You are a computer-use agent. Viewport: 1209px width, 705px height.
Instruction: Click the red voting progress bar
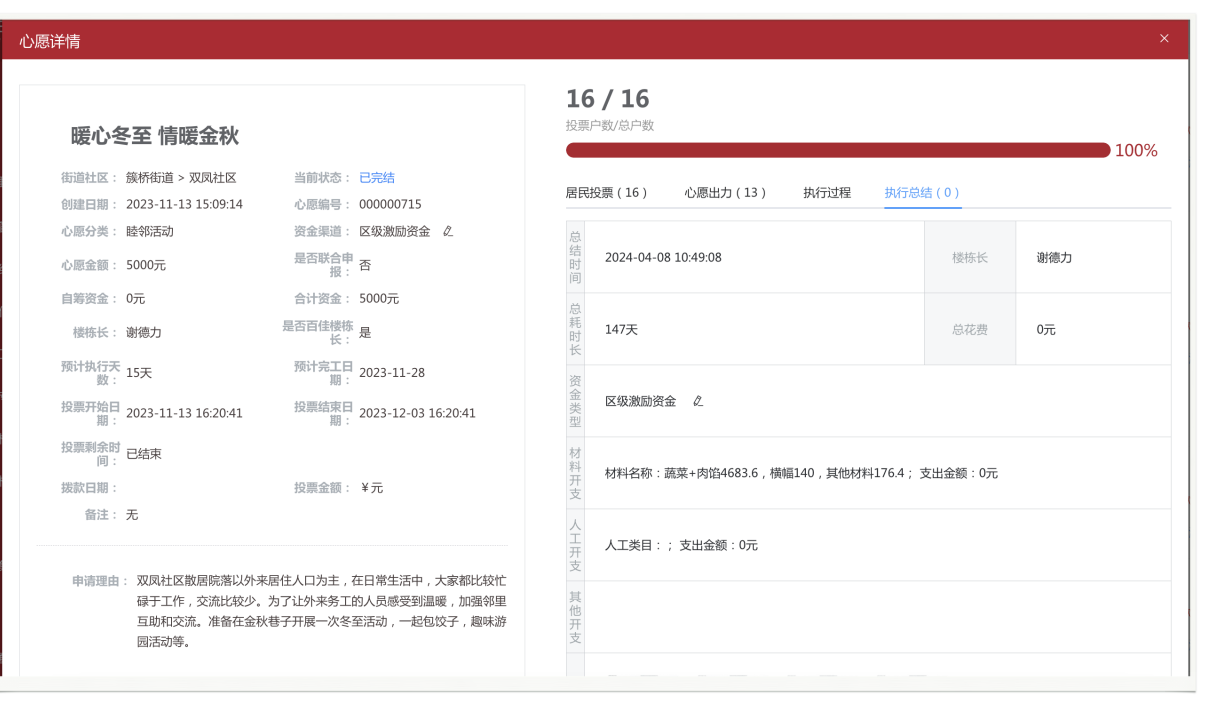click(x=838, y=150)
